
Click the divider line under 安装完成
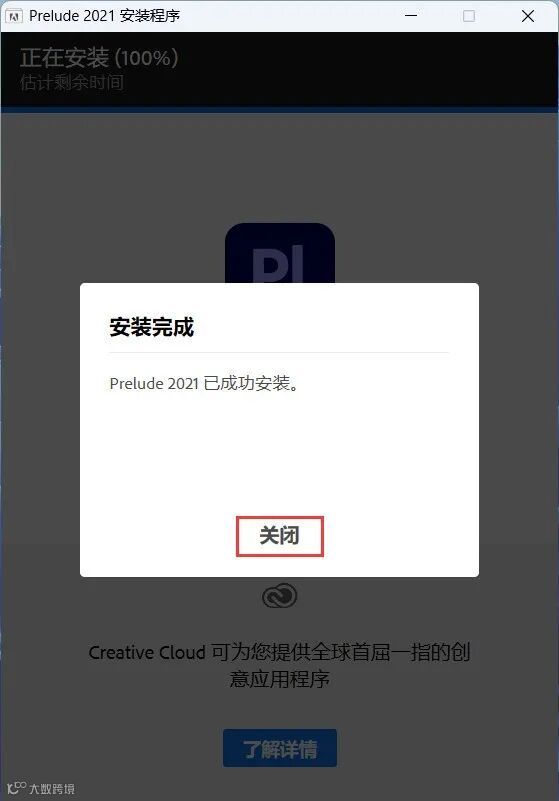coord(280,352)
